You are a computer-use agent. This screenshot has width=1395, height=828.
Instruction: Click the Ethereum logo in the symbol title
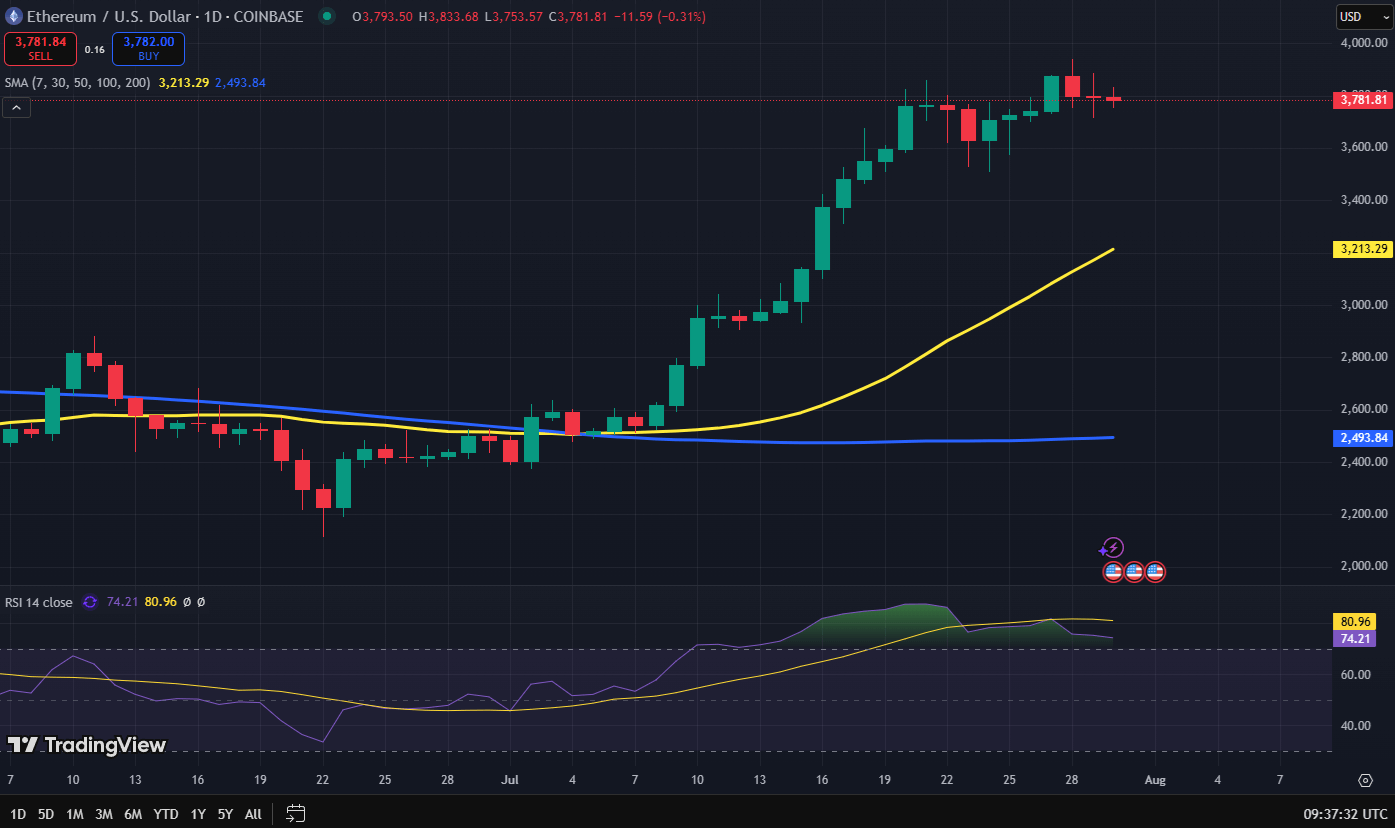coord(13,16)
